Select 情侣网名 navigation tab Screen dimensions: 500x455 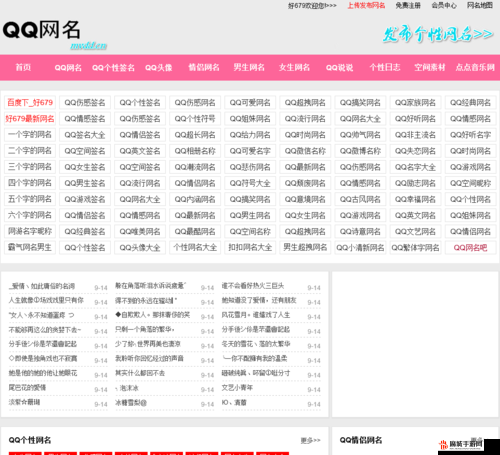click(204, 68)
